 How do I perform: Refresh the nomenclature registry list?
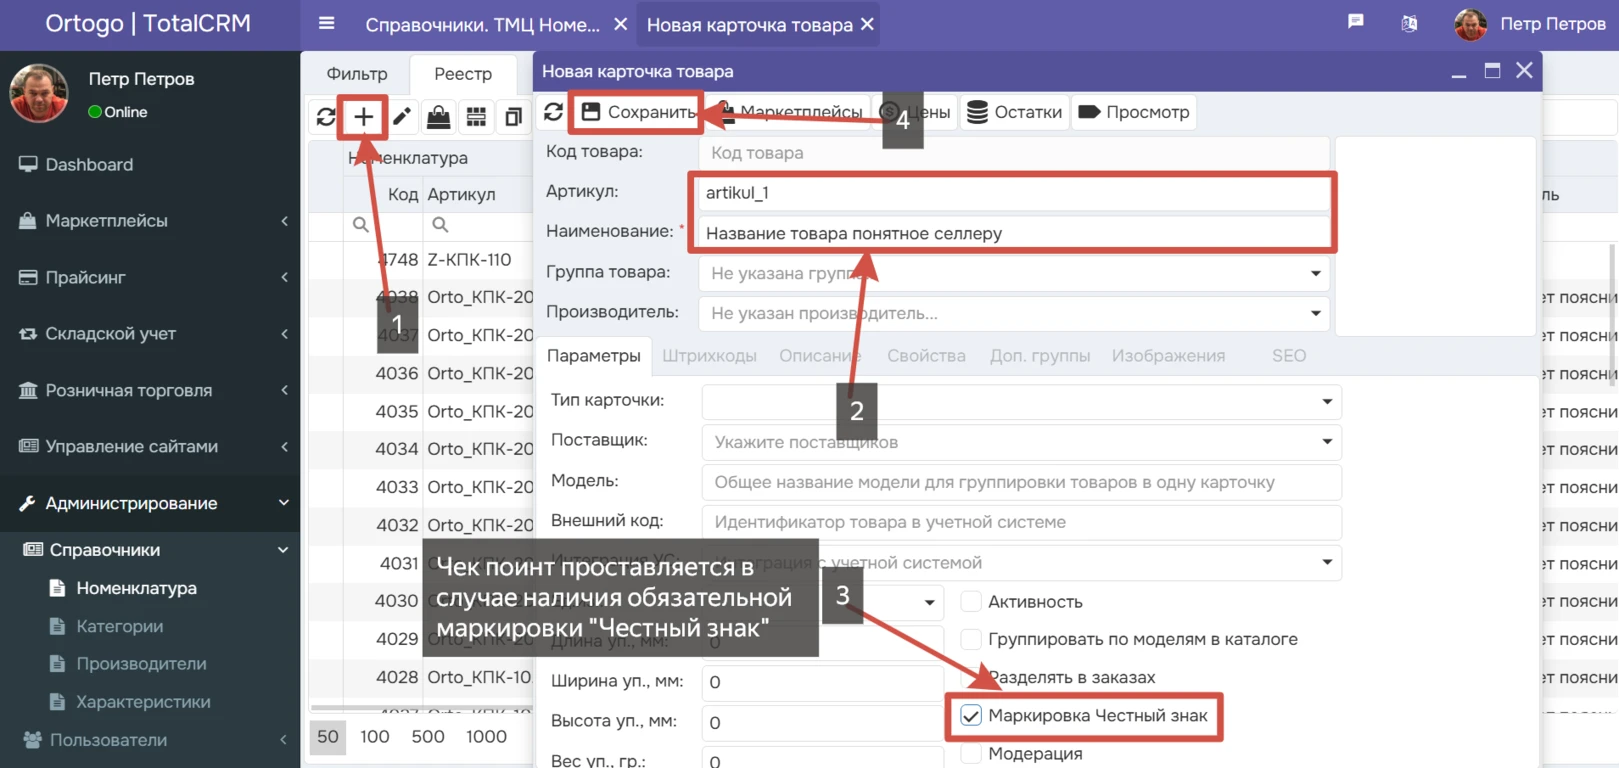[326, 117]
